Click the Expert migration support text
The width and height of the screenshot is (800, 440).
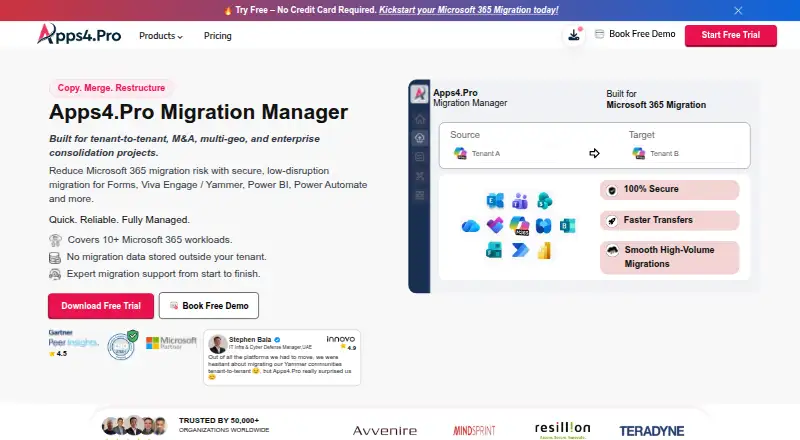click(x=163, y=274)
